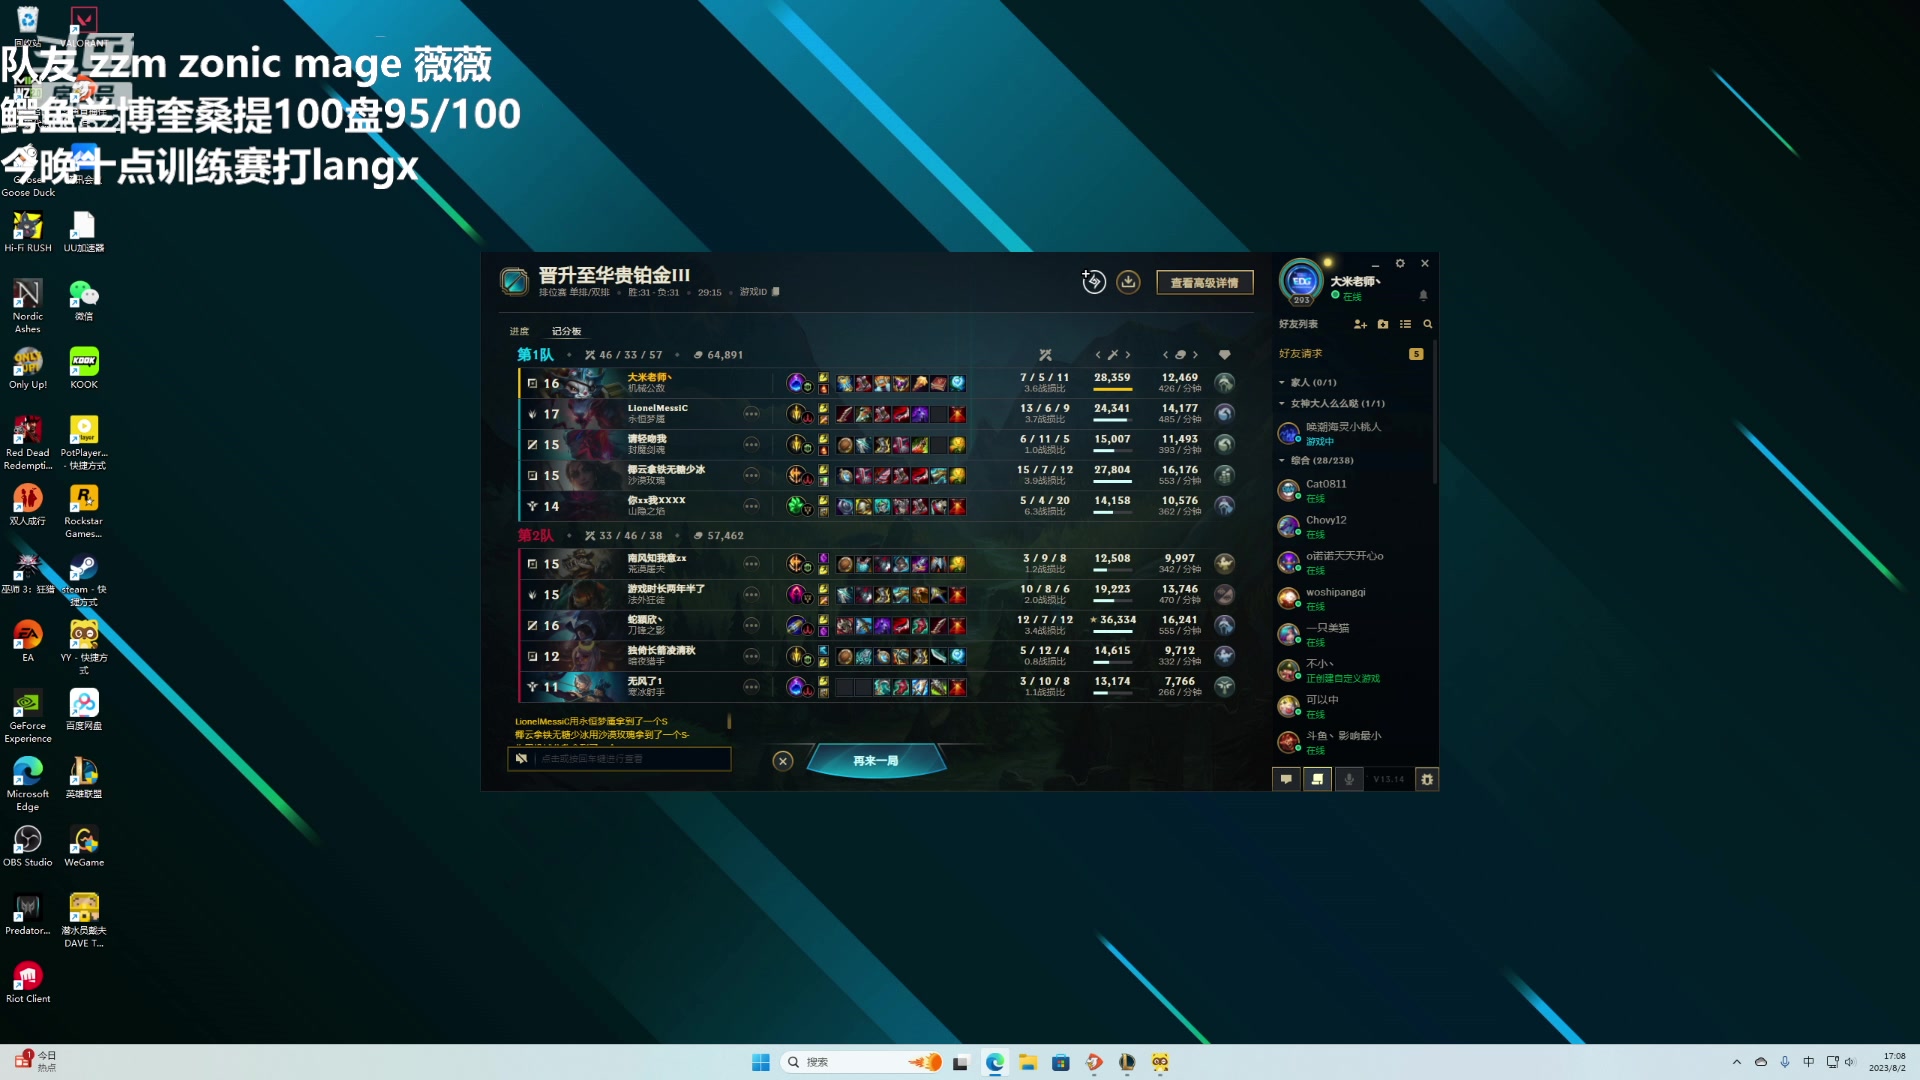Viewport: 1920px width, 1080px height.
Task: Switch to the 进度 progress tab
Action: coord(519,331)
